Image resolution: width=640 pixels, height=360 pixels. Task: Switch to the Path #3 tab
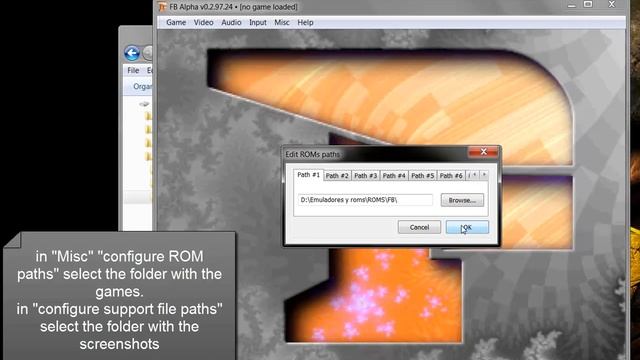[365, 176]
